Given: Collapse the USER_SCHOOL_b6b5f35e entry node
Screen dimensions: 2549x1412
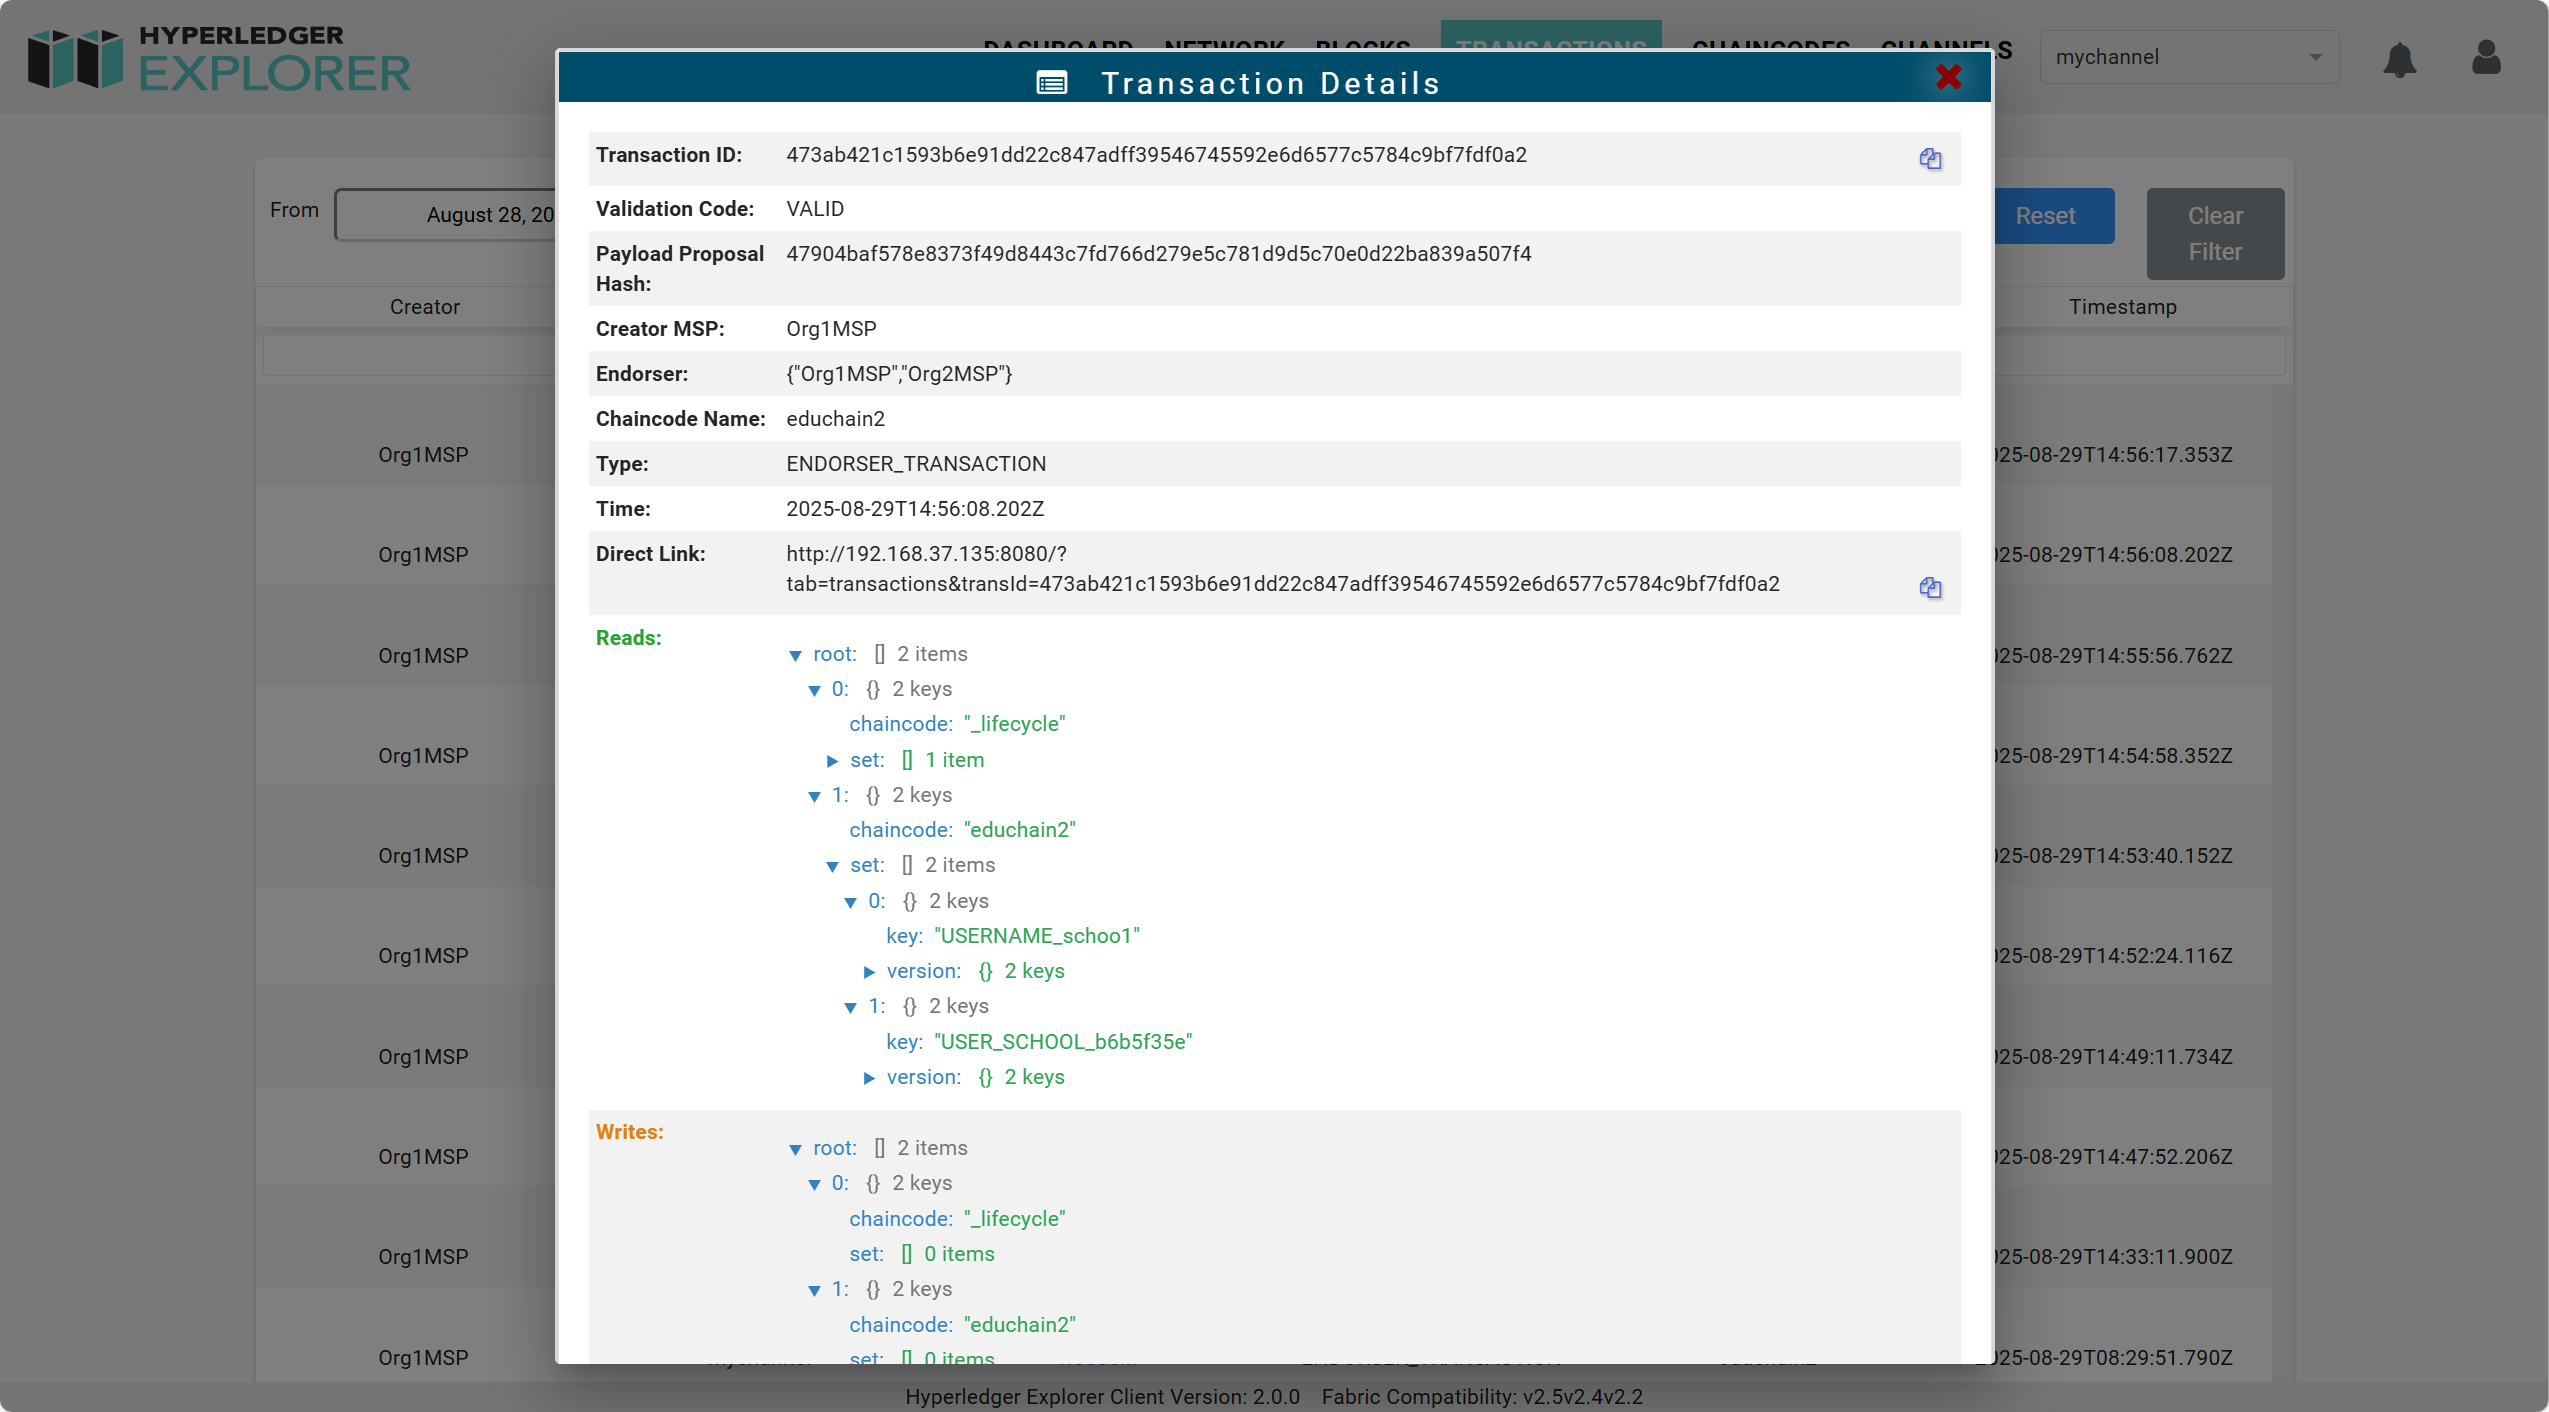Looking at the screenshot, I should click(850, 1007).
